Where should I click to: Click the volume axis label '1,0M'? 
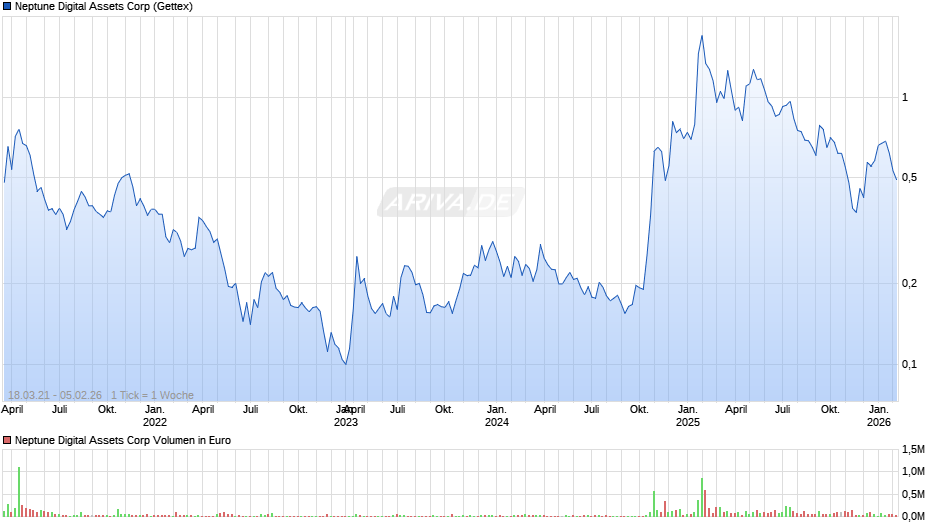coord(913,471)
